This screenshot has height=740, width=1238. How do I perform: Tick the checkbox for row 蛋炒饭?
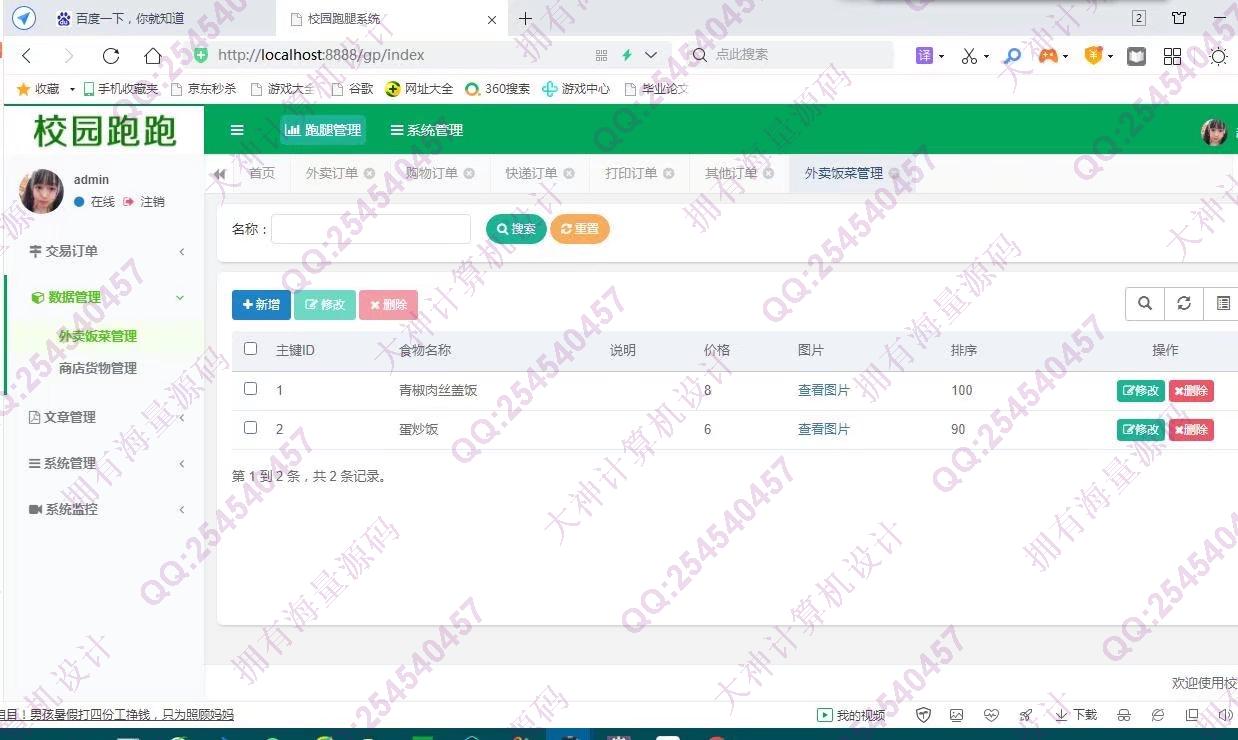coord(251,428)
